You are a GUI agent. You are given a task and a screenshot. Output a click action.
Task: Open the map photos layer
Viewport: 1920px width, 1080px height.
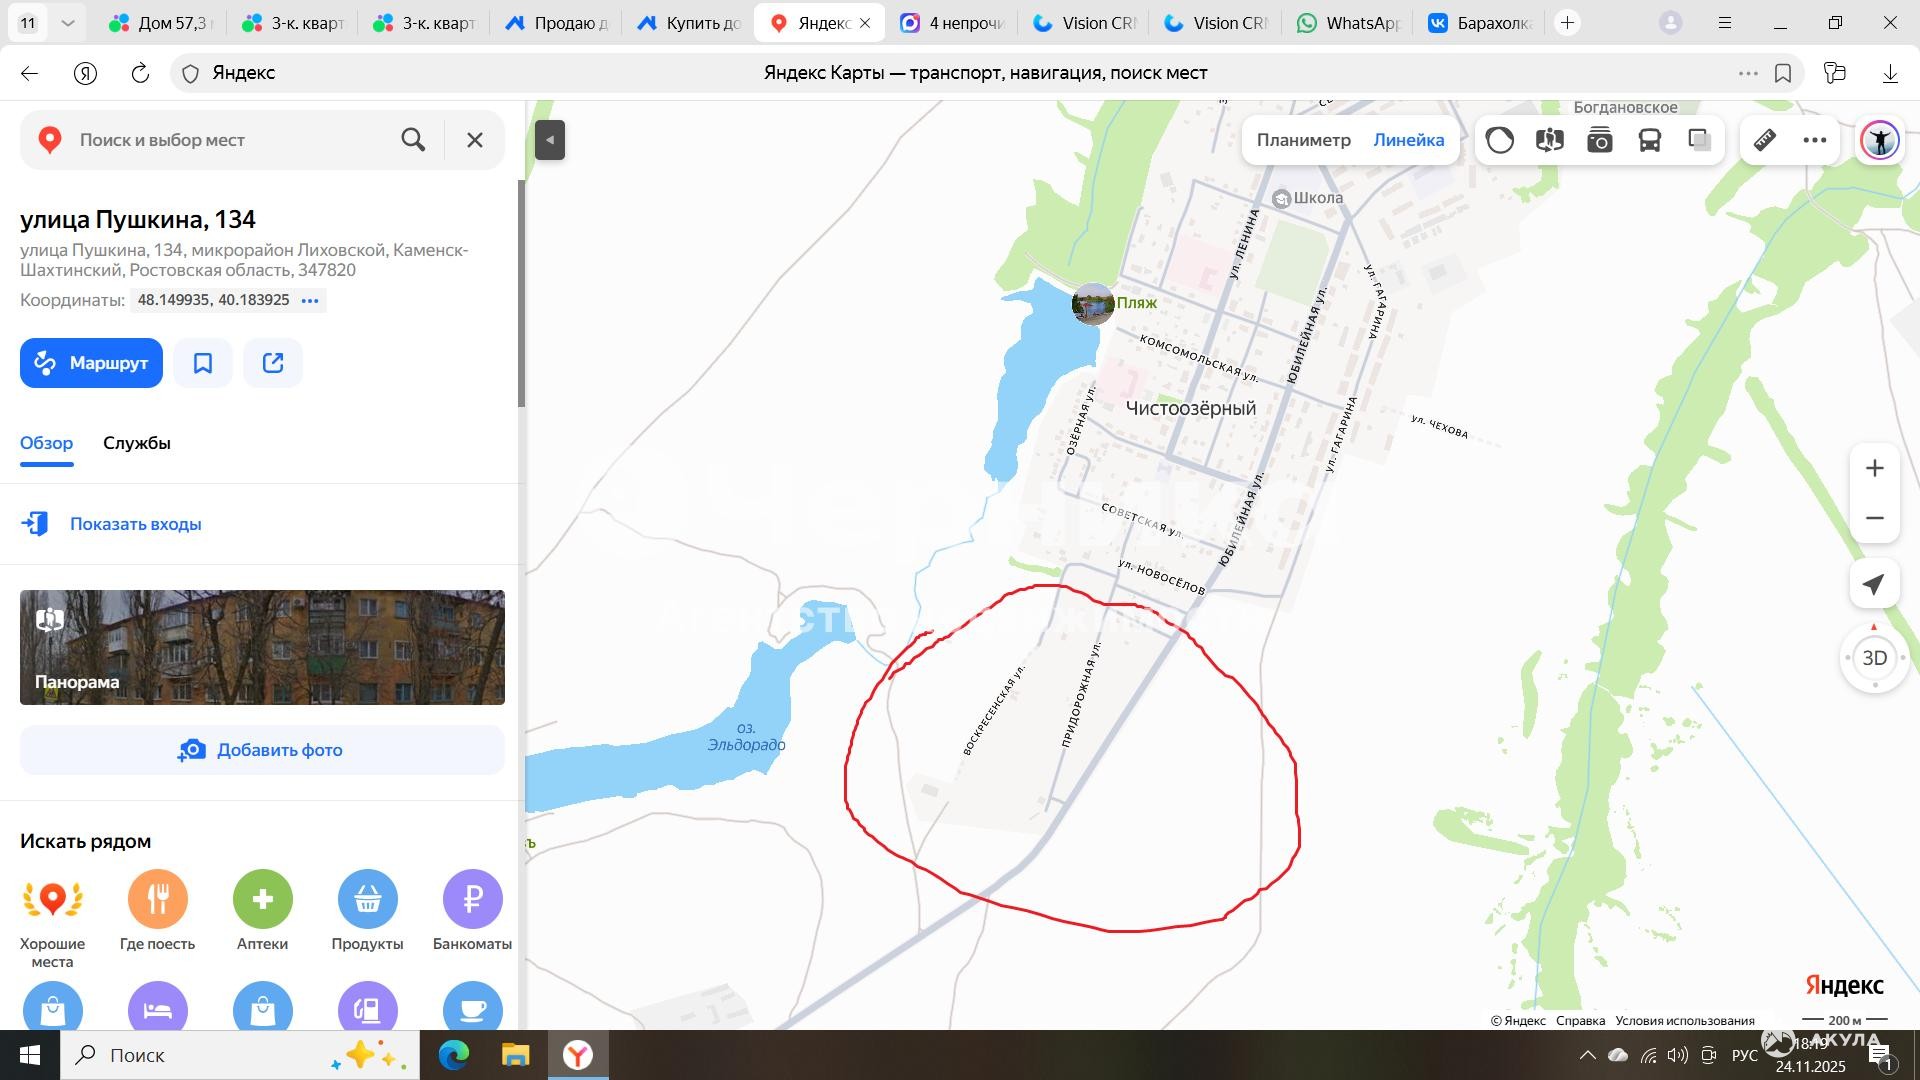1599,140
